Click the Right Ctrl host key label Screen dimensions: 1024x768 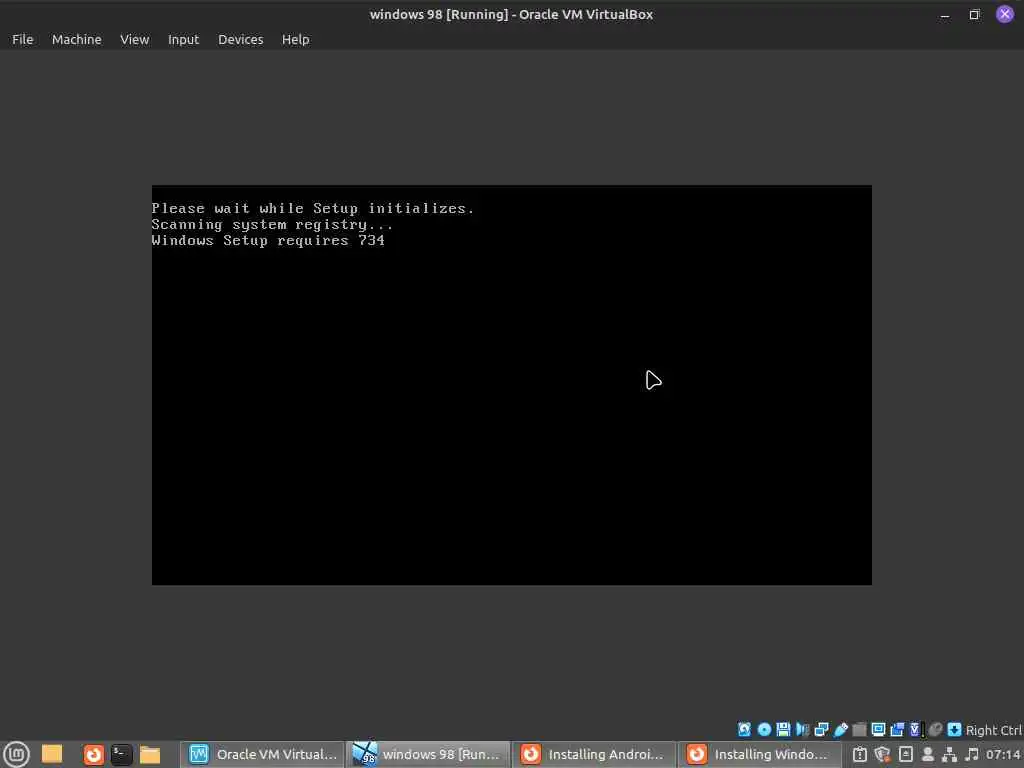994,730
